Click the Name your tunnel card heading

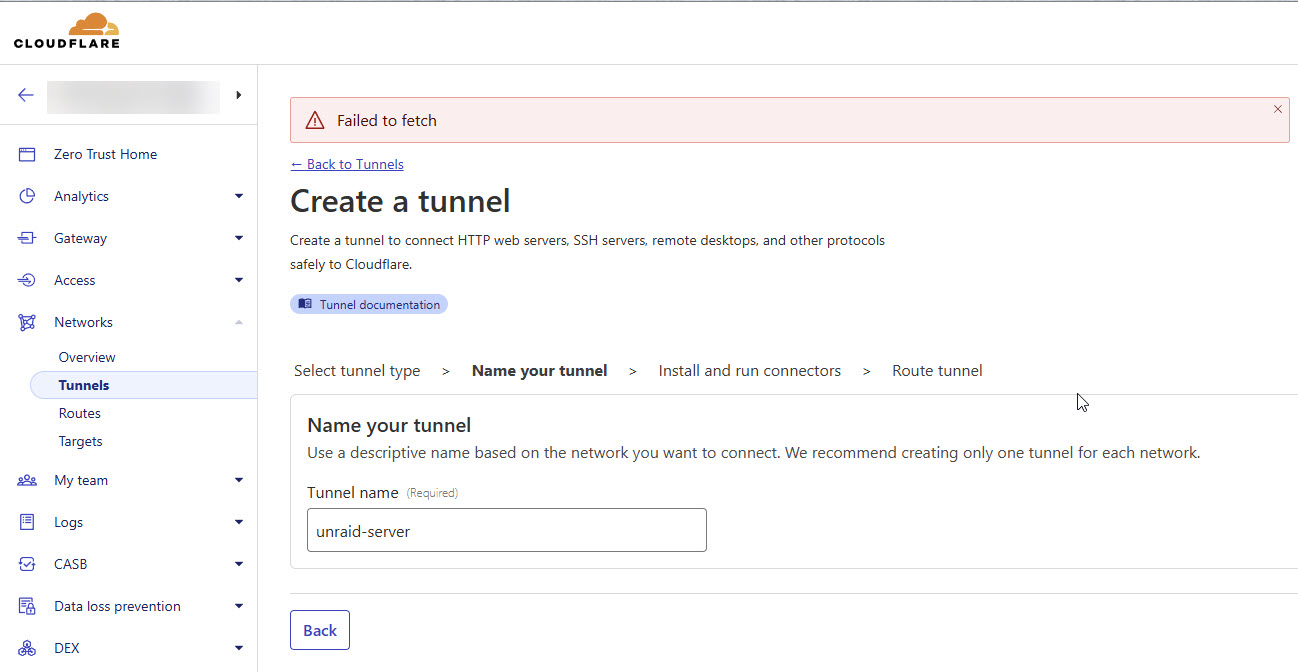tap(389, 425)
